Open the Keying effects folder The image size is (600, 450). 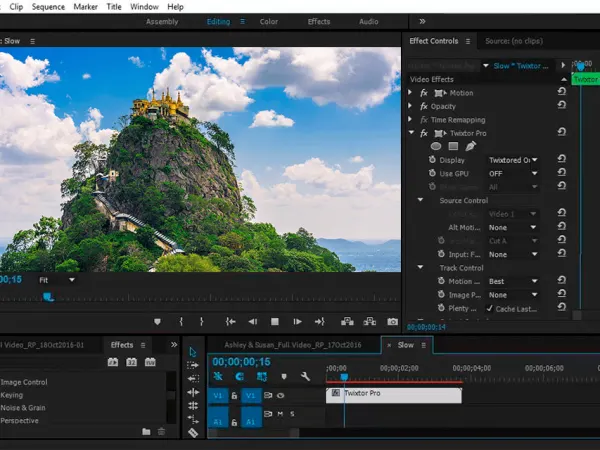[x=12, y=395]
